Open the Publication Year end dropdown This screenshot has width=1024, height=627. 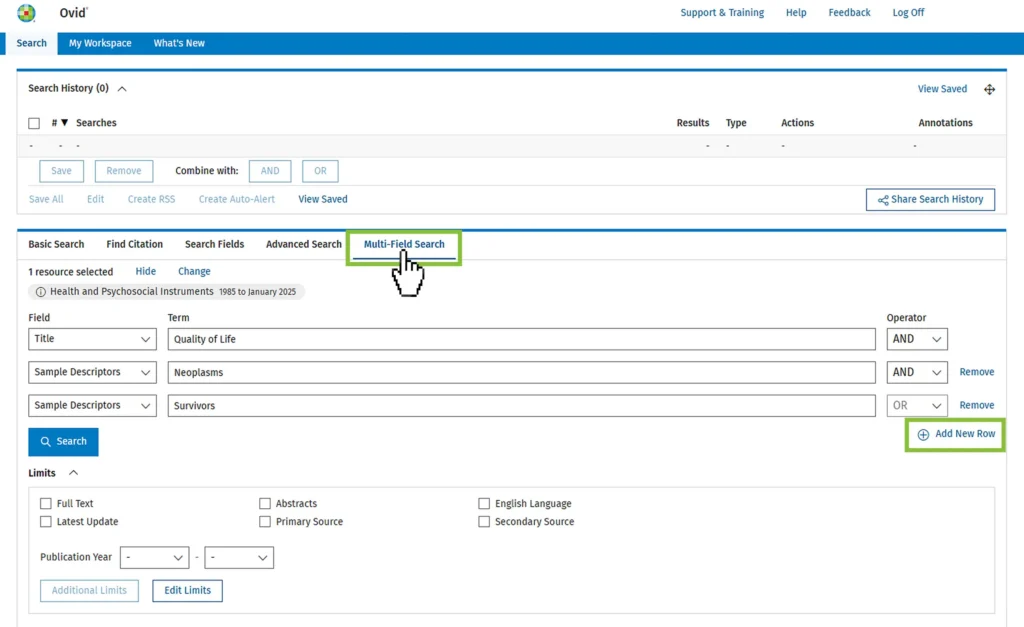pyautogui.click(x=239, y=558)
